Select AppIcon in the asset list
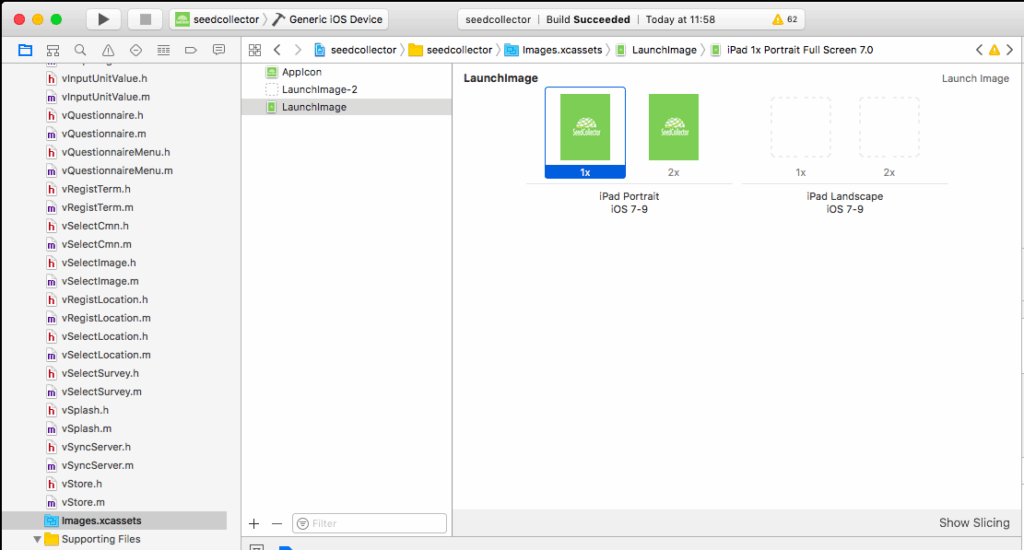Screen dimensions: 1024x550 (x=300, y=72)
